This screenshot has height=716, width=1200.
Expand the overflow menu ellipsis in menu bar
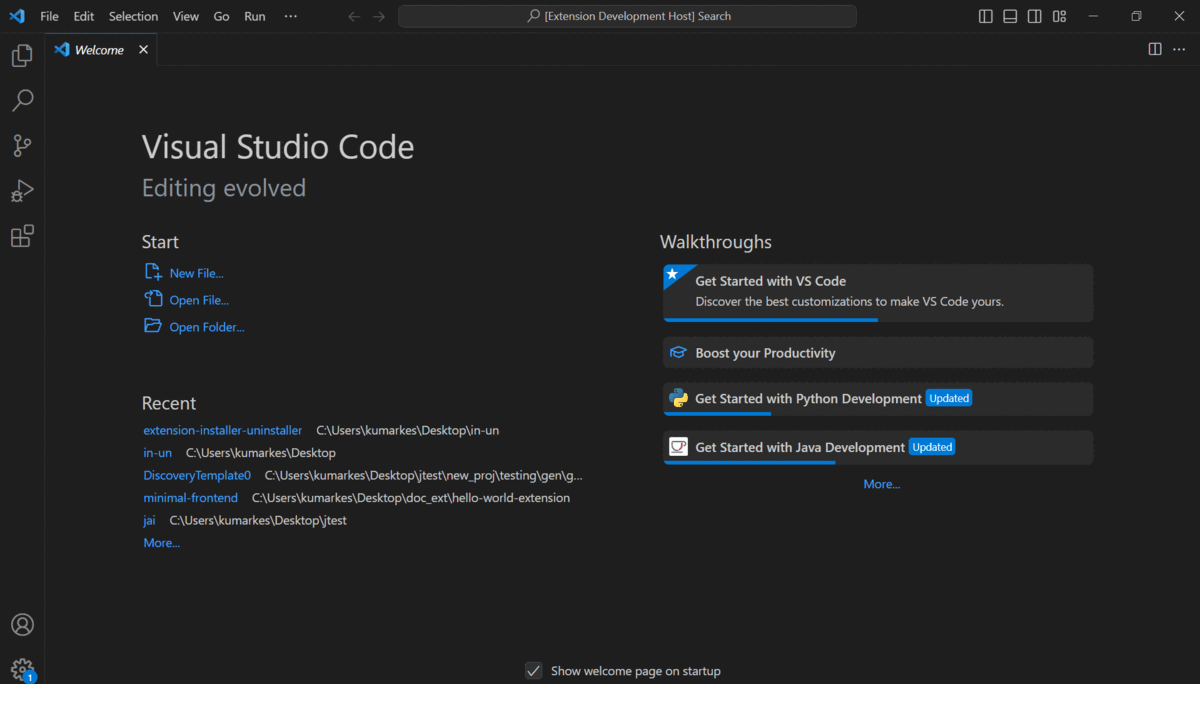291,16
